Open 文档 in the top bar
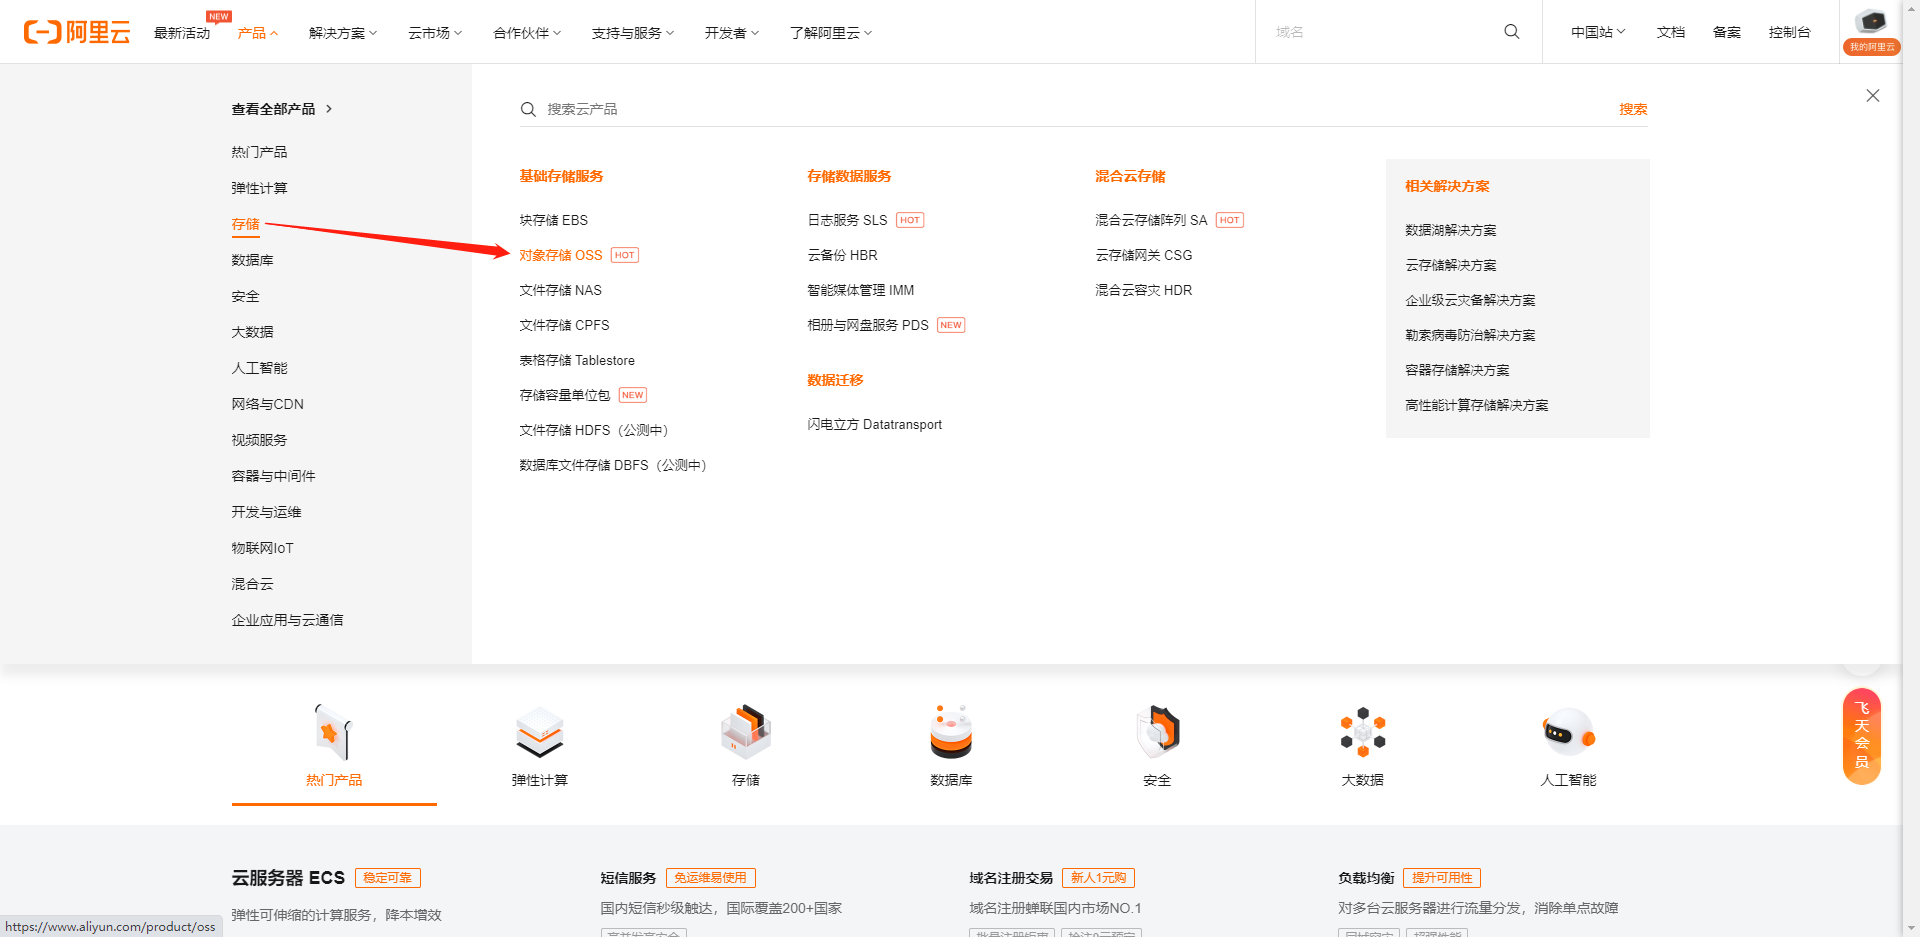1920x937 pixels. point(1671,32)
